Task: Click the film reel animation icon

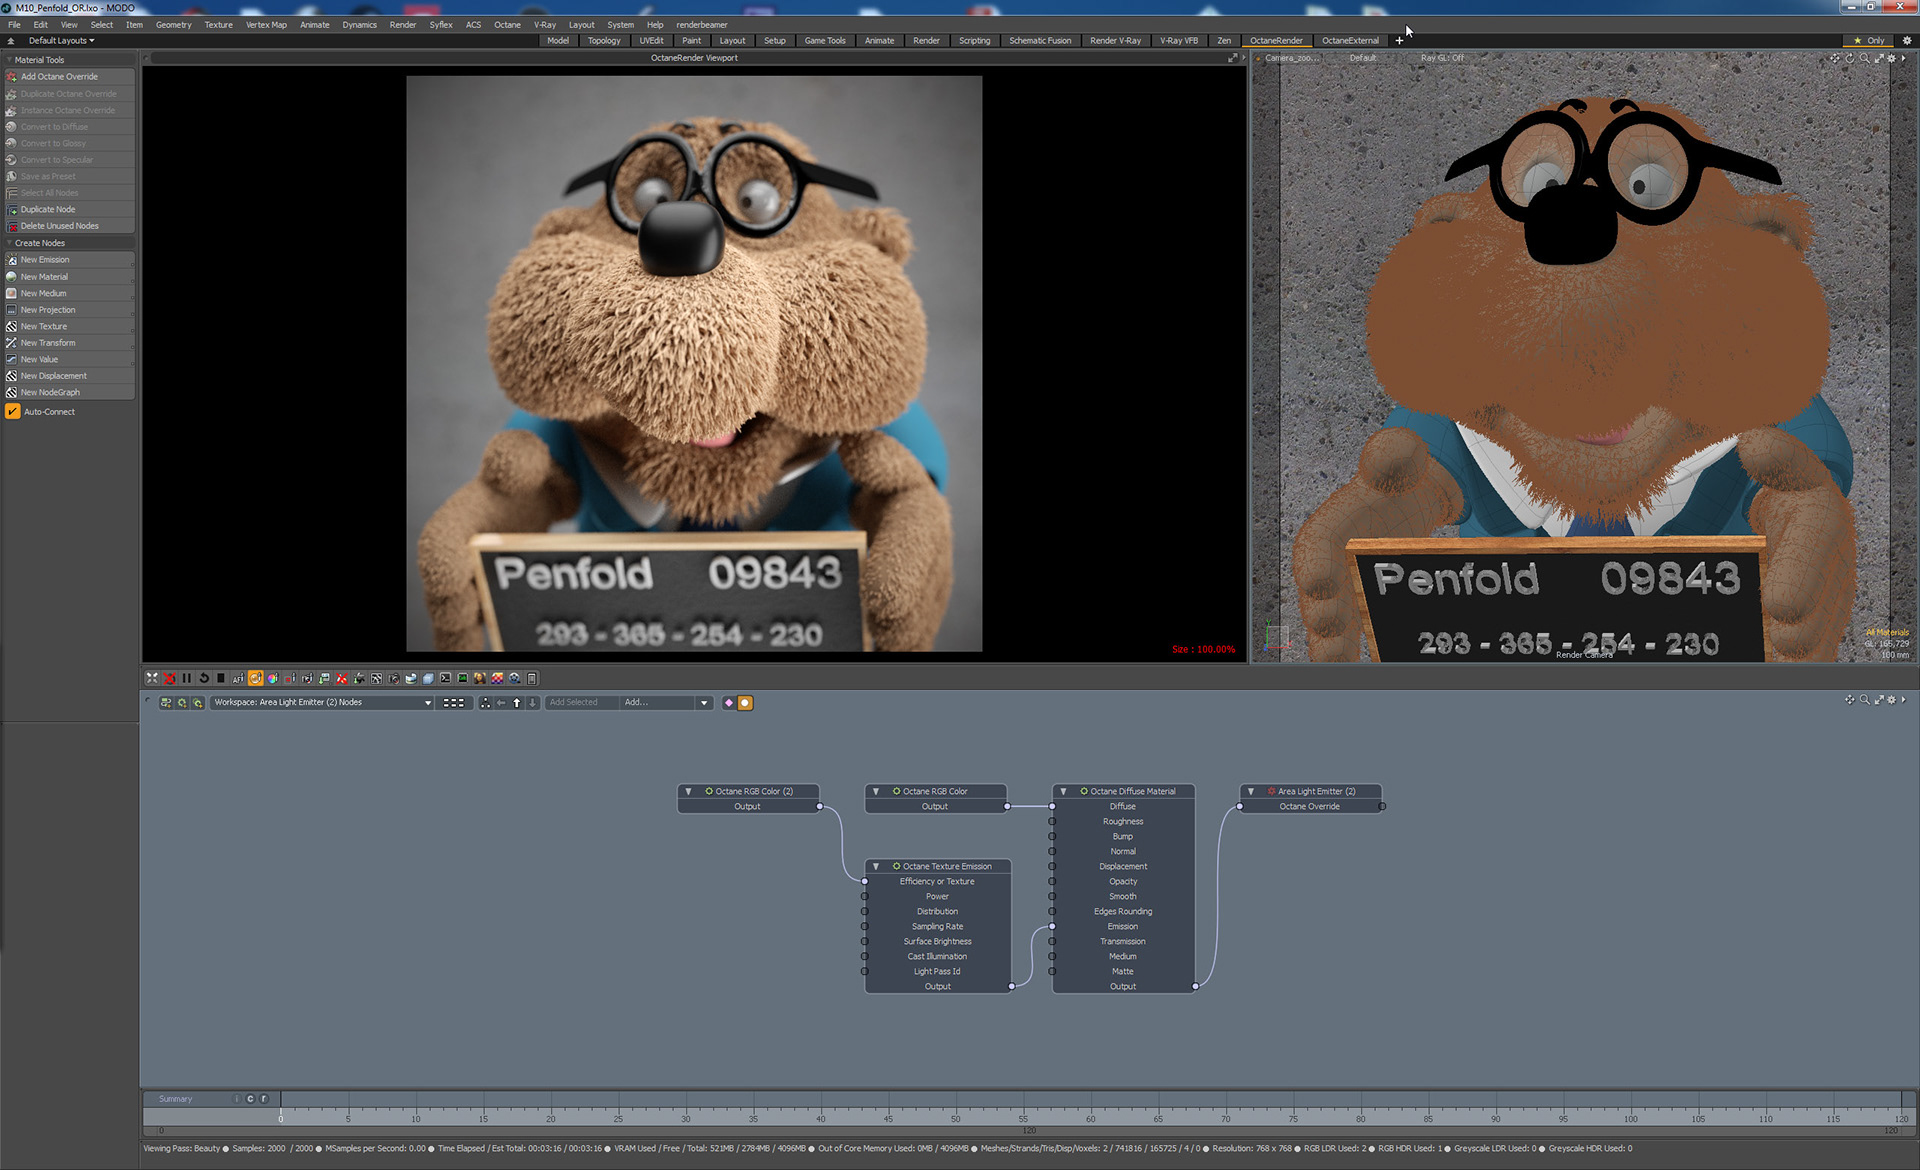Action: [514, 678]
